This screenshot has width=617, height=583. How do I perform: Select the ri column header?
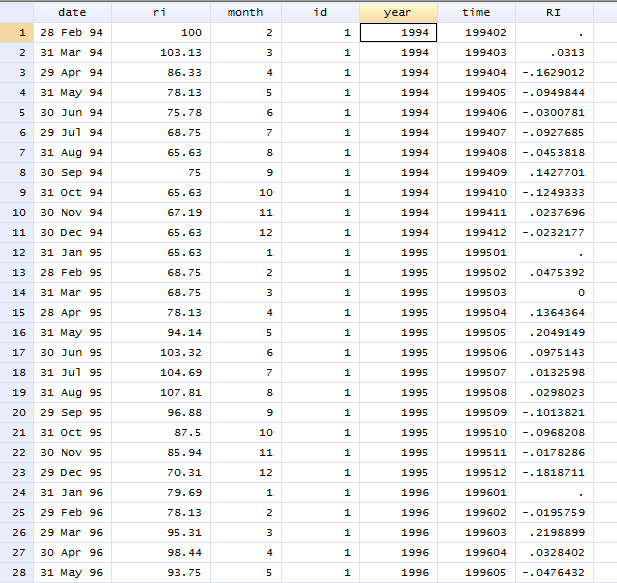pyautogui.click(x=161, y=13)
